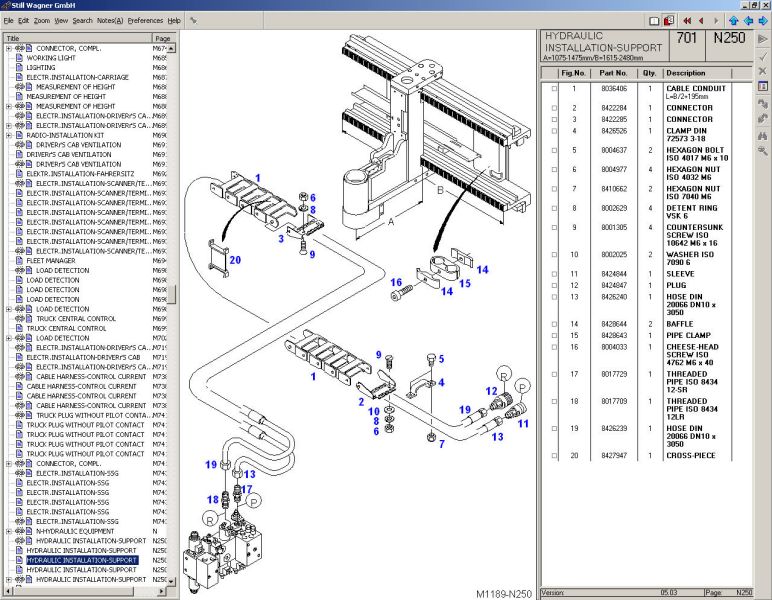
Task: Click the red multi-page view icon
Action: 668,20
